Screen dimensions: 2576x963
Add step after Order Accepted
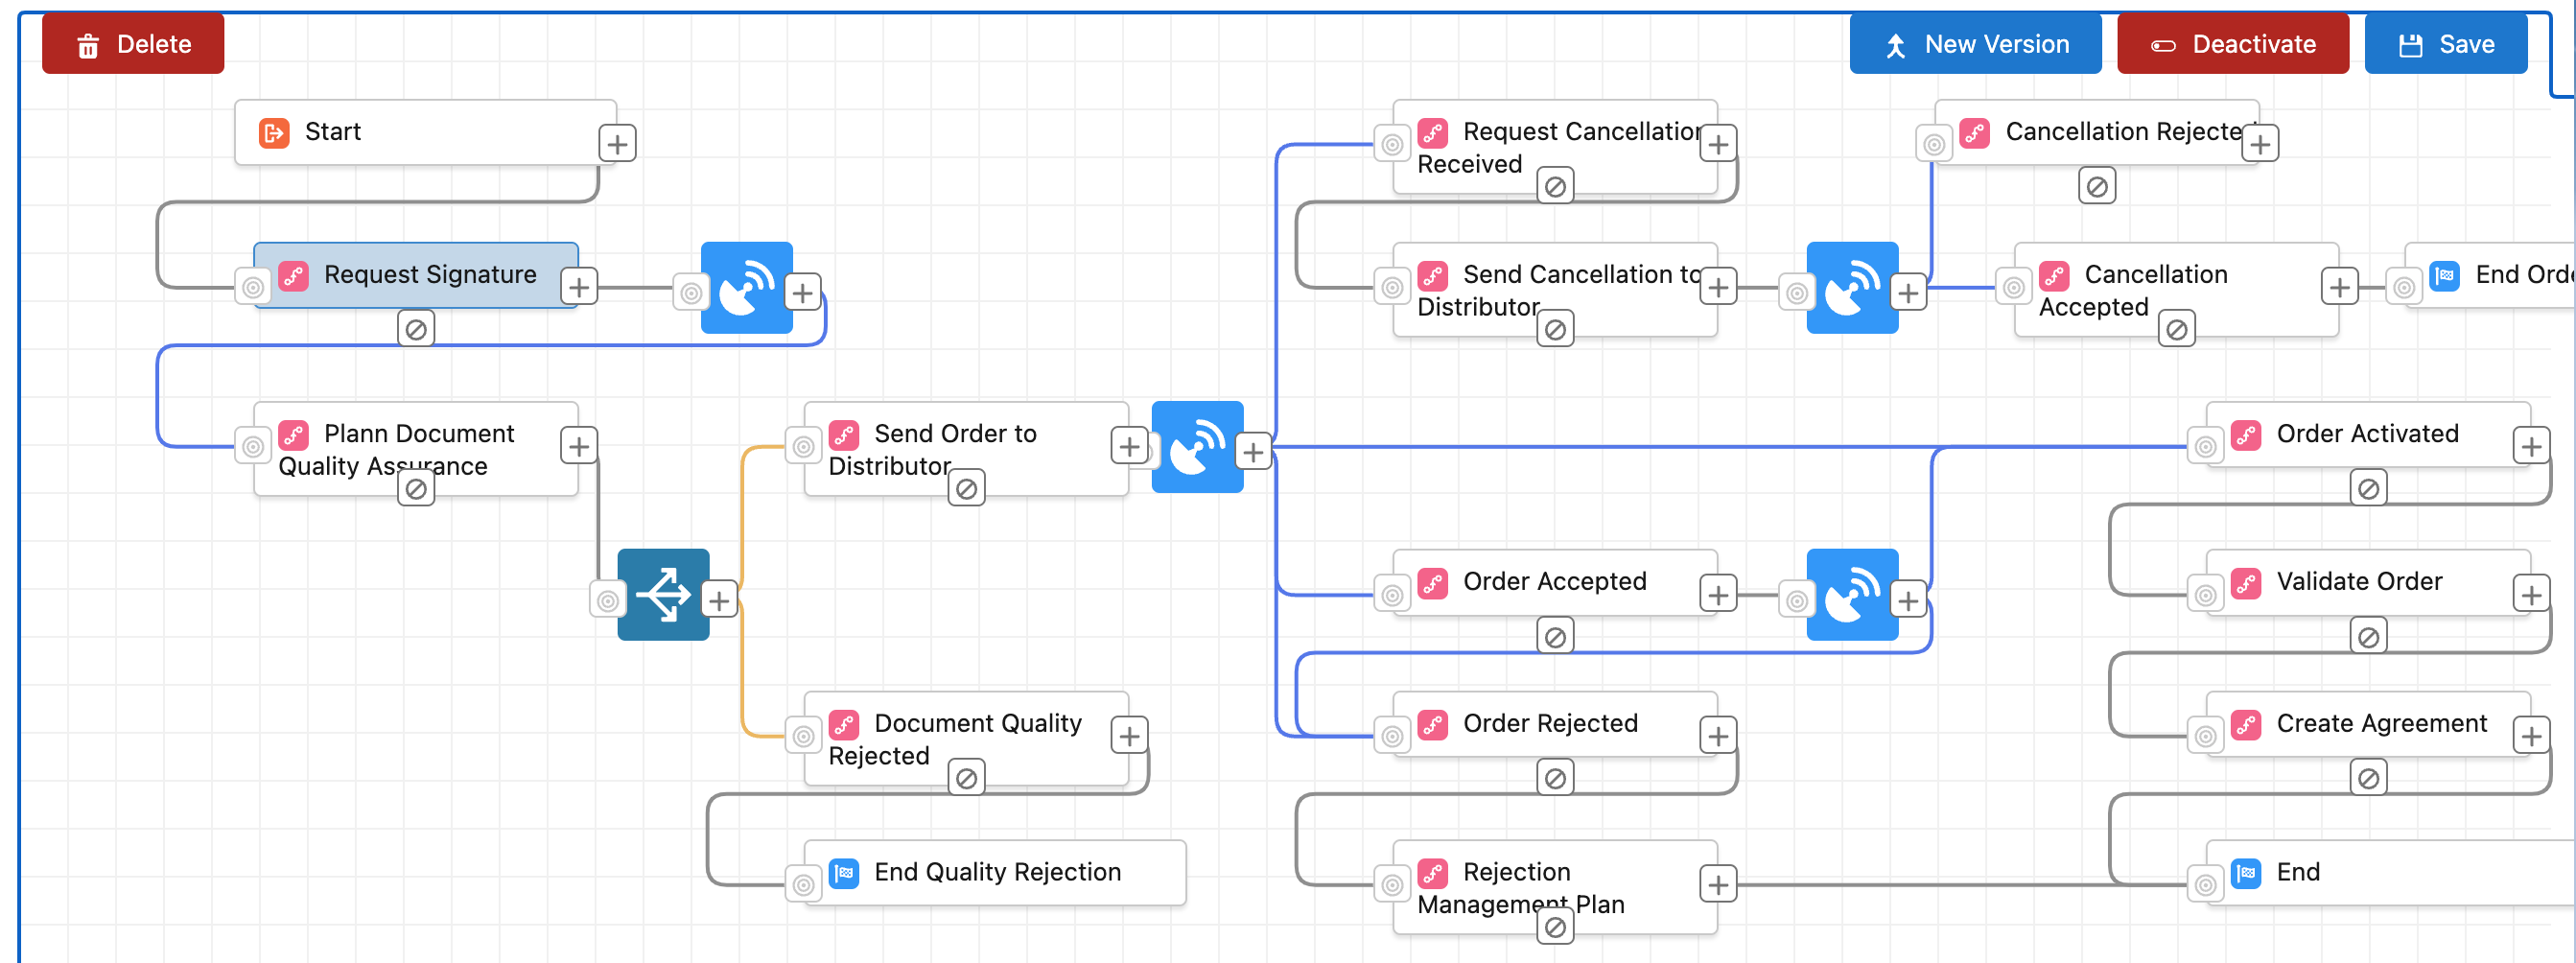1718,595
